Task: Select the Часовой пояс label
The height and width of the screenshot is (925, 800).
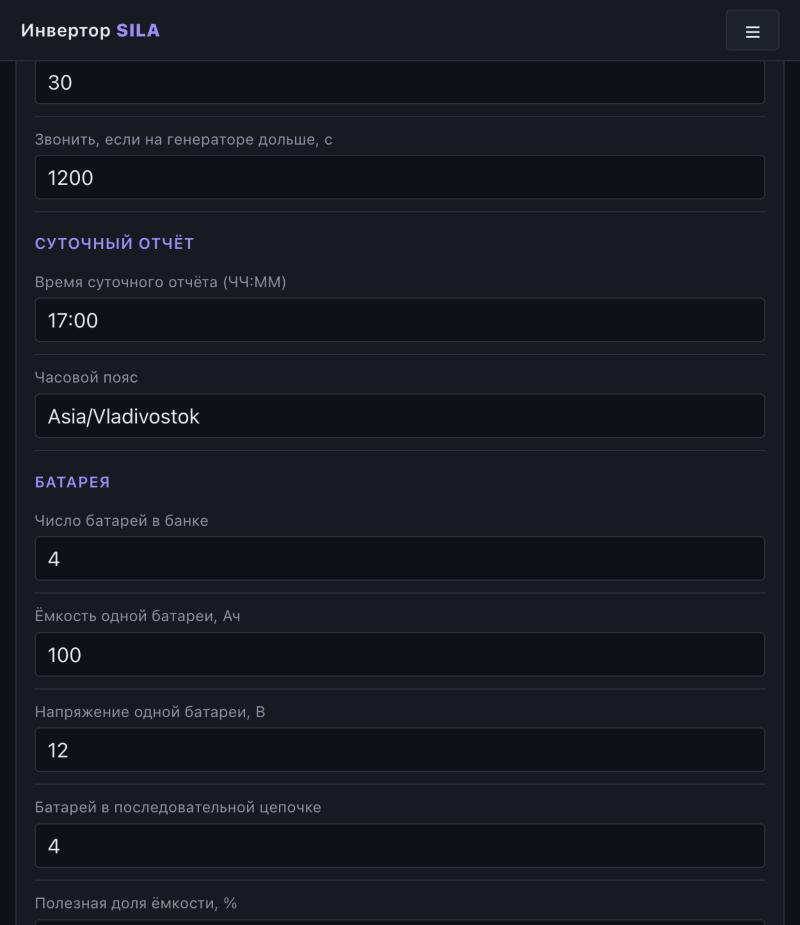Action: coord(86,377)
